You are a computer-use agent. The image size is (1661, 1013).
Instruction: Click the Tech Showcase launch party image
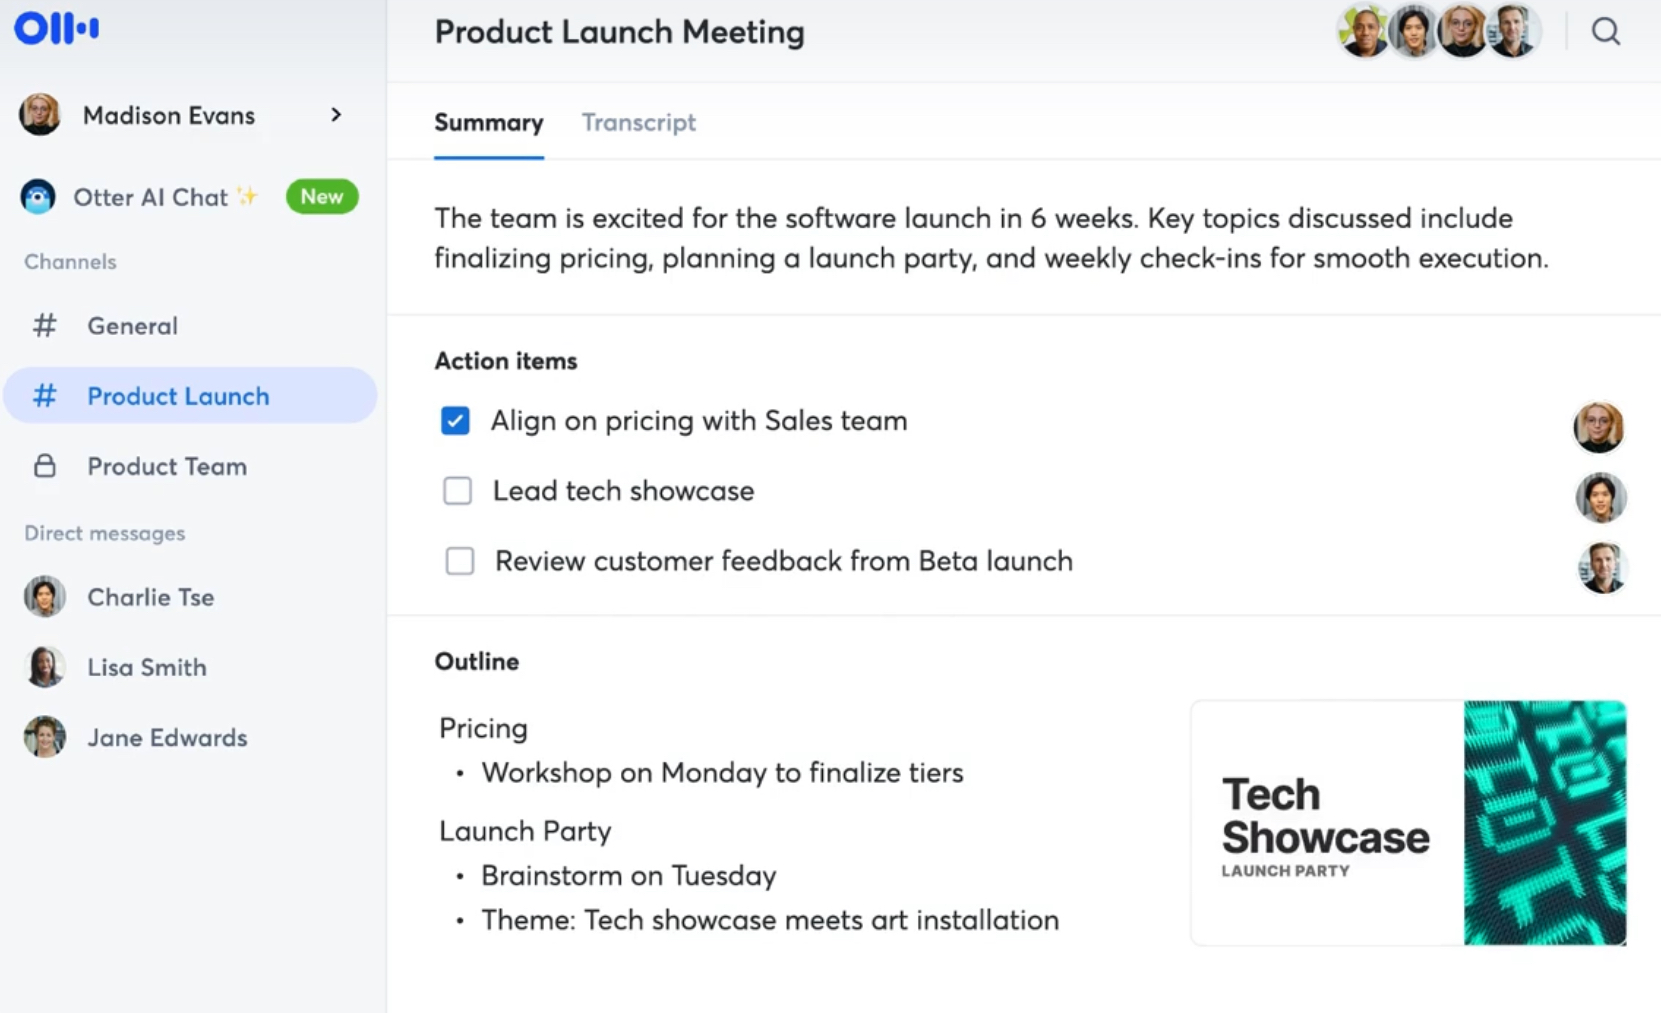pos(1409,822)
